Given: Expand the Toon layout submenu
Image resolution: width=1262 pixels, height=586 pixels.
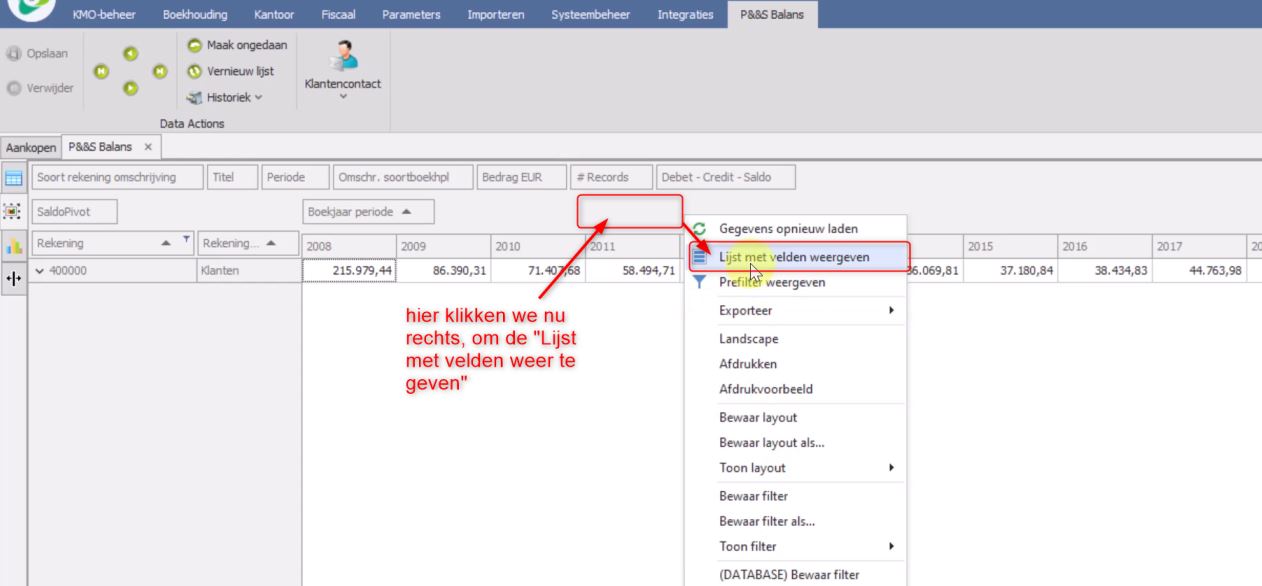Looking at the screenshot, I should pyautogui.click(x=794, y=468).
